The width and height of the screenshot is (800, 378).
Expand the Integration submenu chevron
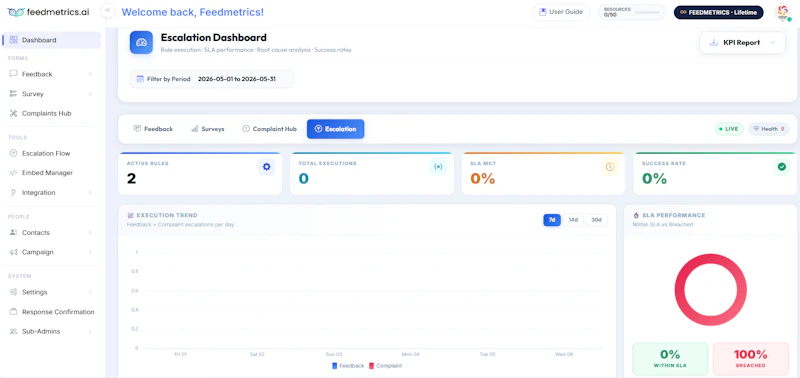[90, 193]
